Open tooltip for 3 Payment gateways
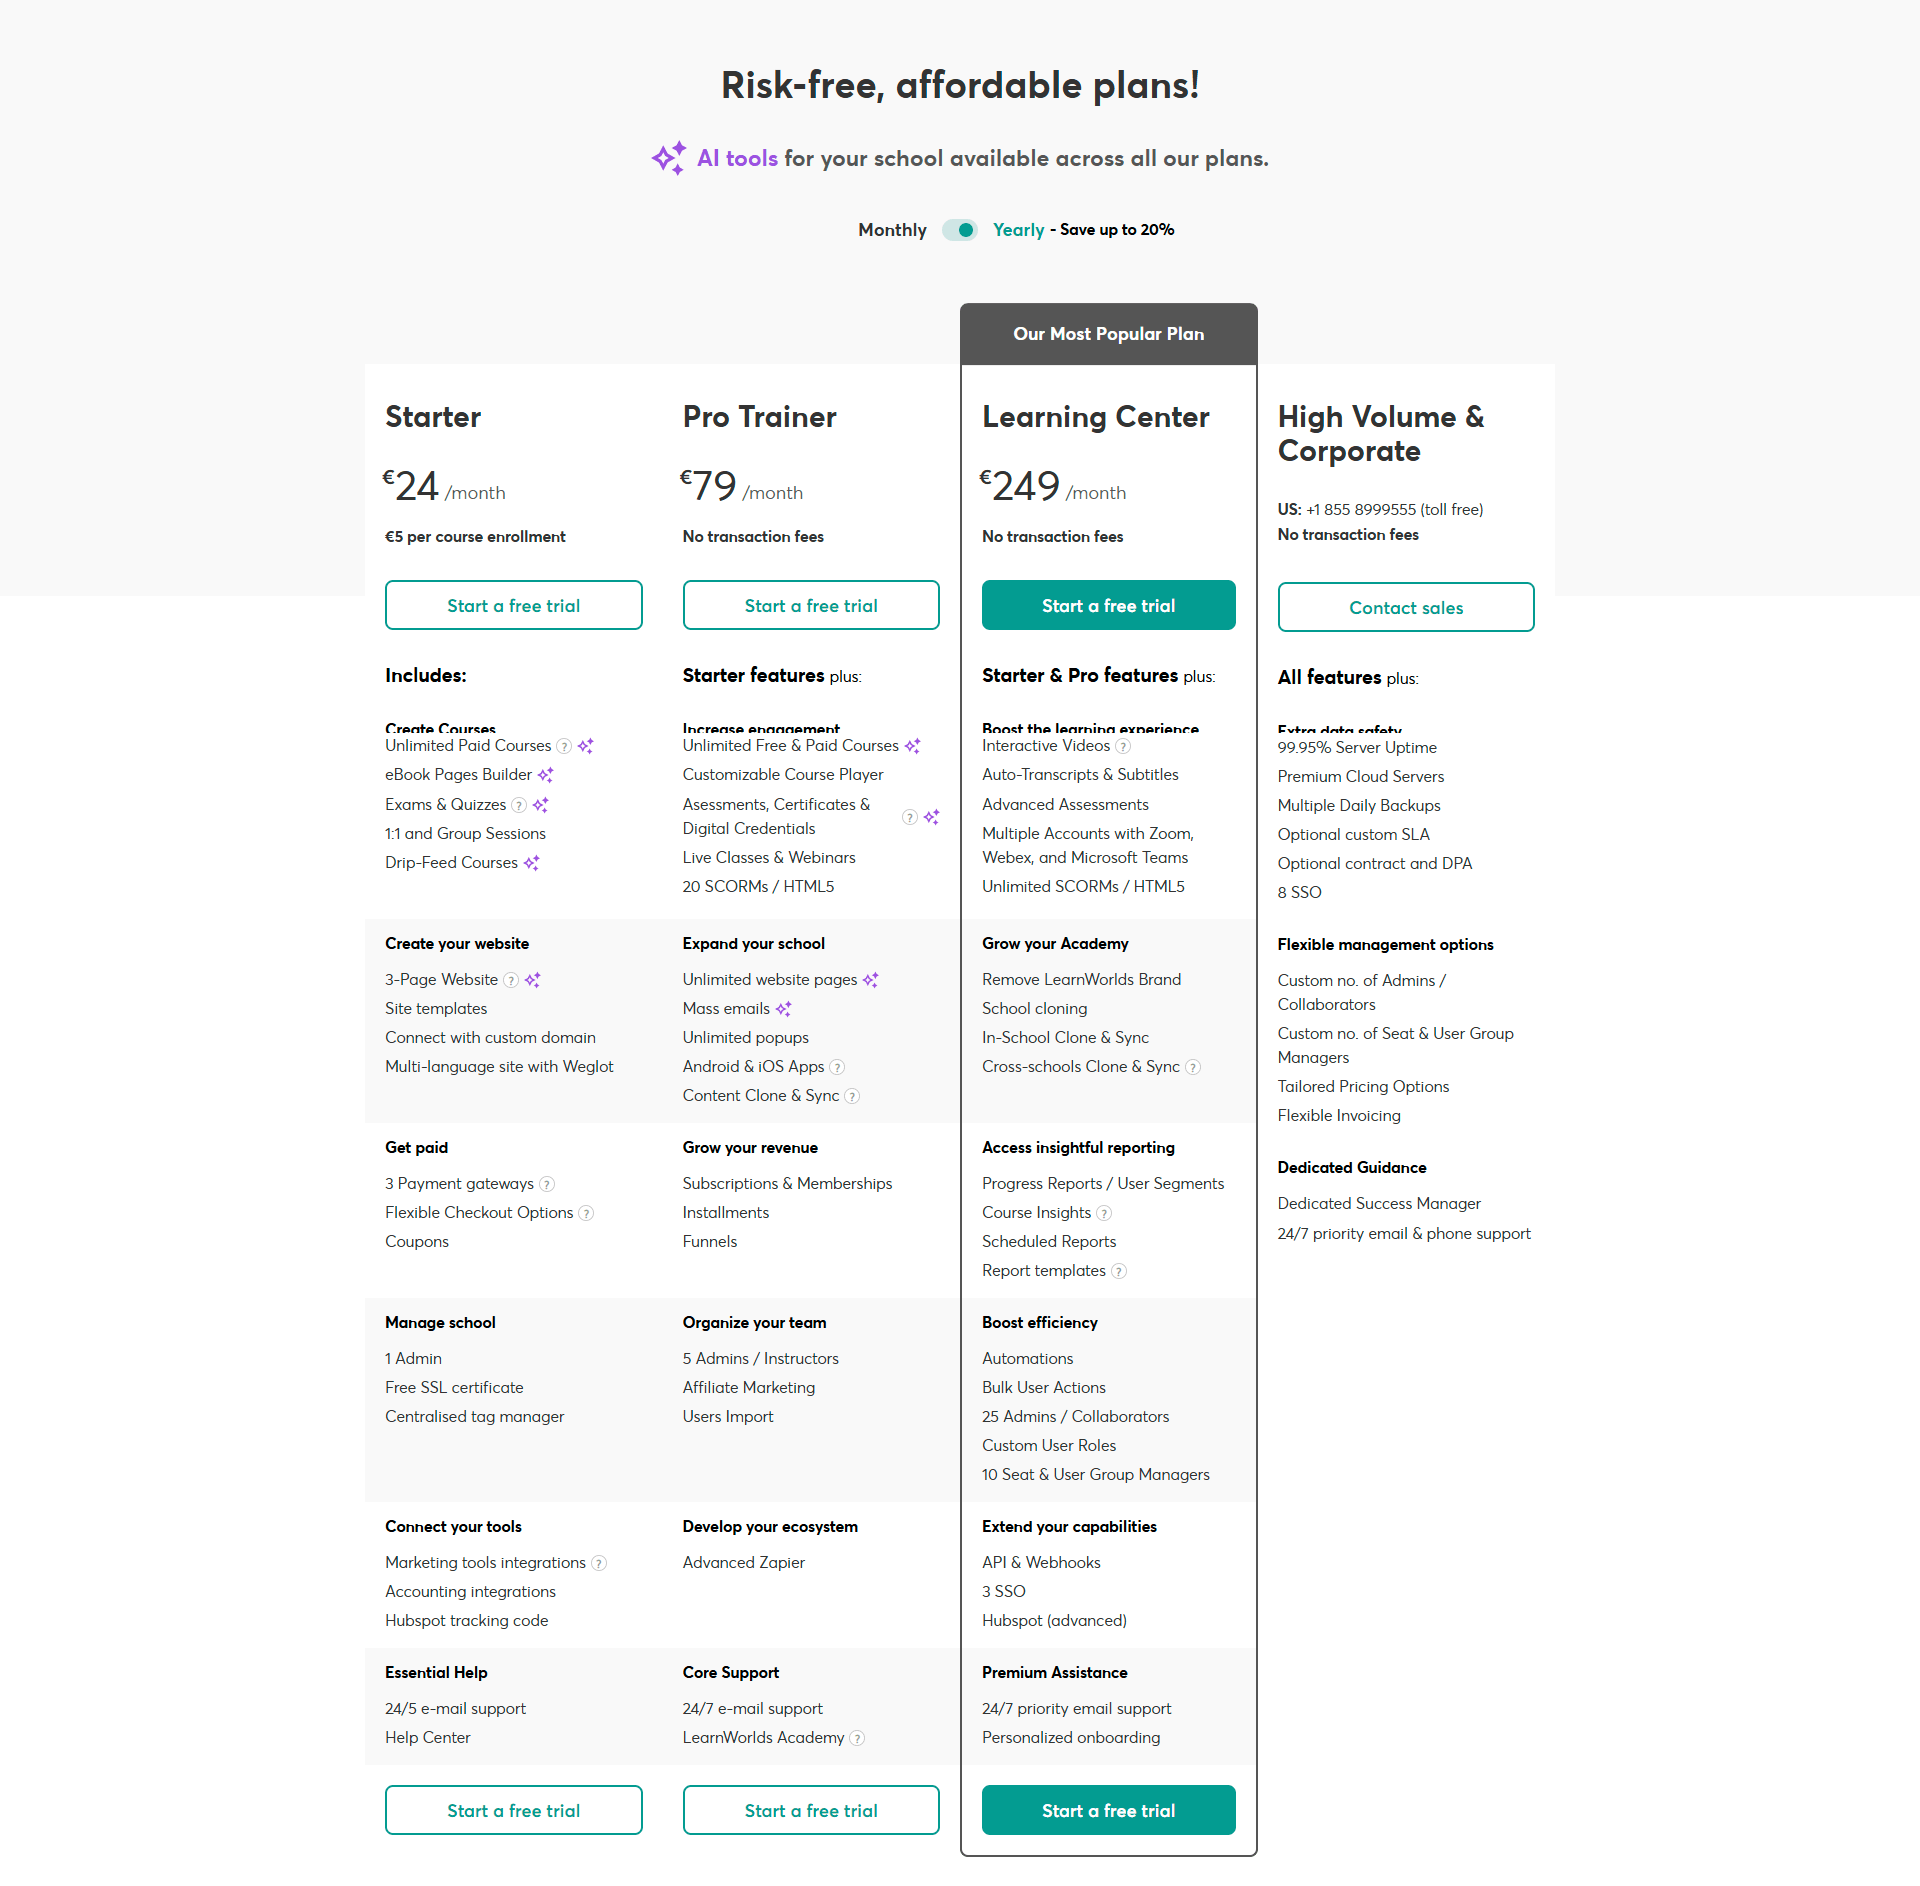The image size is (1920, 1886). pyautogui.click(x=547, y=1184)
